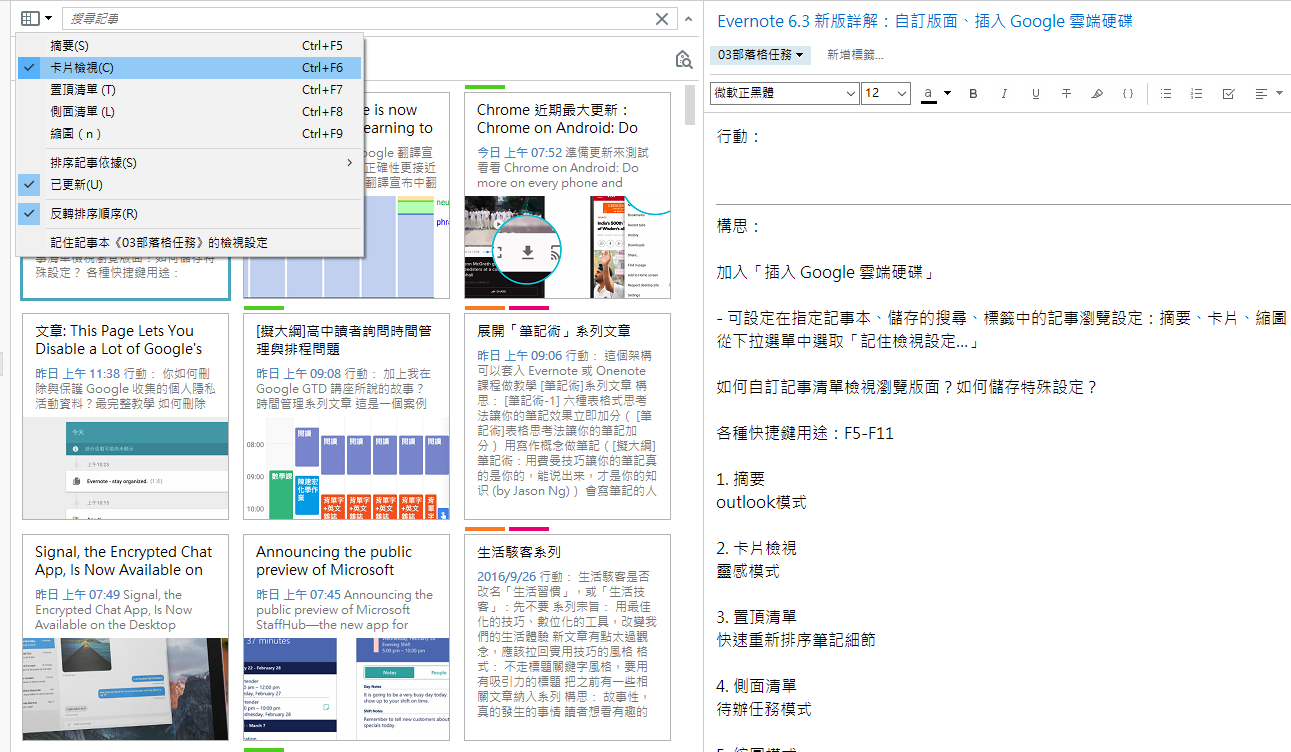The image size is (1291, 752).
Task: Open the 生活駭客系列 note card
Action: pyautogui.click(x=567, y=637)
